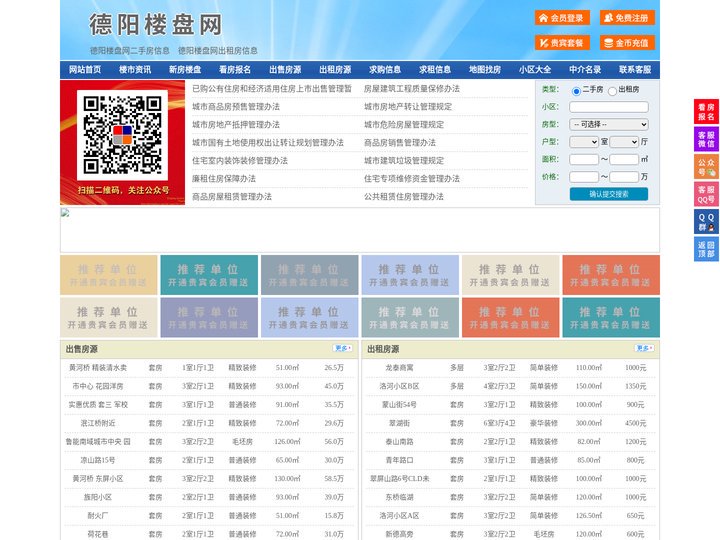720x540 pixels.
Task: Open the 客服微信 side floating icon
Action: pyautogui.click(x=706, y=139)
